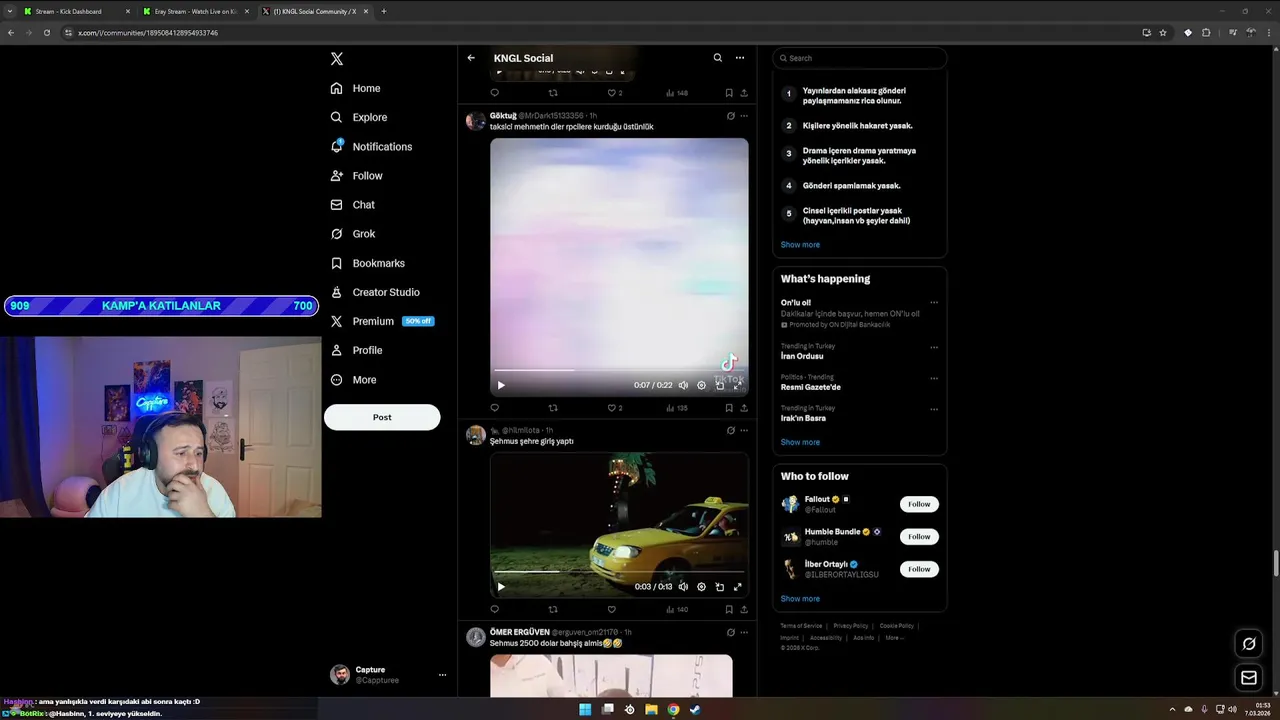Viewport: 1280px width, 720px height.
Task: Bookmark Göktuğ's post
Action: pyautogui.click(x=729, y=408)
